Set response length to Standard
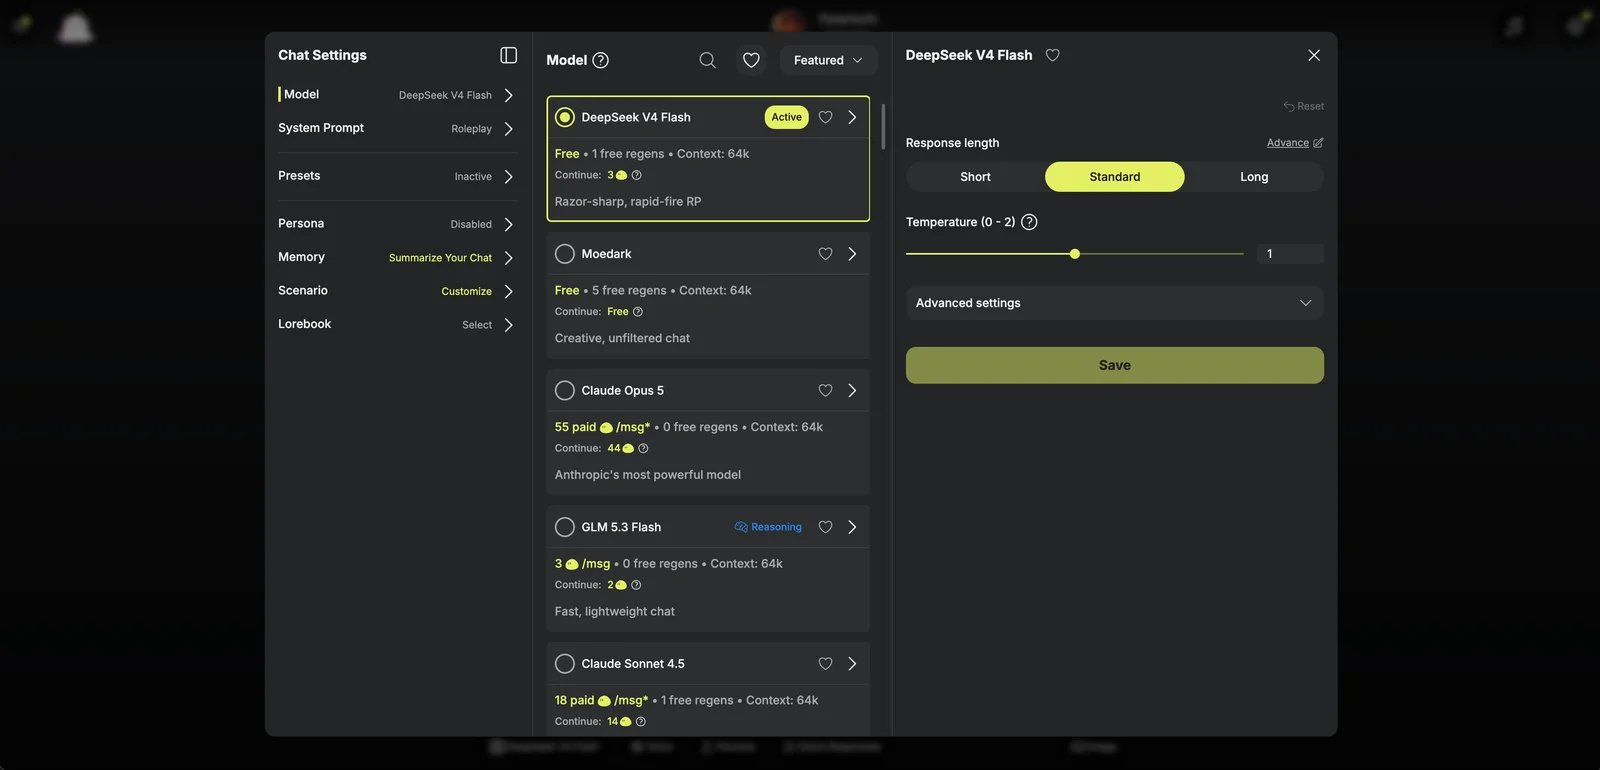Image resolution: width=1600 pixels, height=770 pixels. [1115, 177]
